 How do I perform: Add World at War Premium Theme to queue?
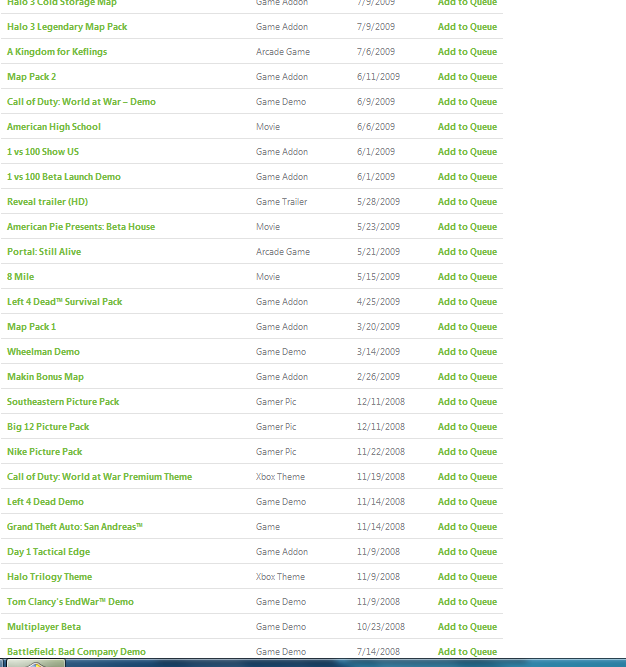[467, 477]
